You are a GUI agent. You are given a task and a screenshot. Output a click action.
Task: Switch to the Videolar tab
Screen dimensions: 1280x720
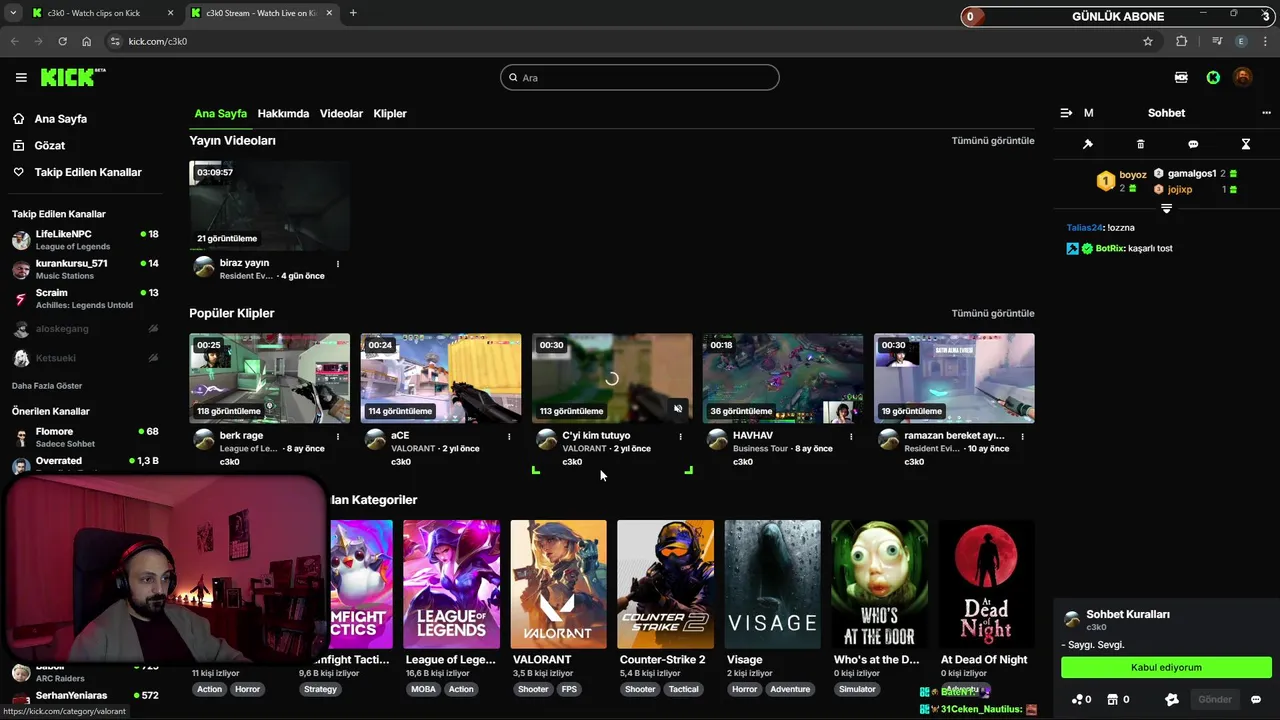(341, 113)
